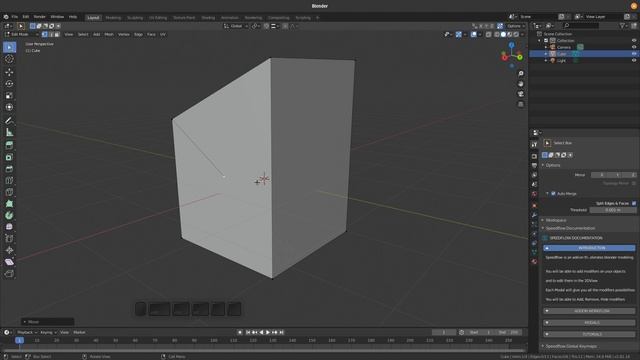Viewport: 640px width, 360px height.
Task: Enable face select mode
Action: pos(57,35)
